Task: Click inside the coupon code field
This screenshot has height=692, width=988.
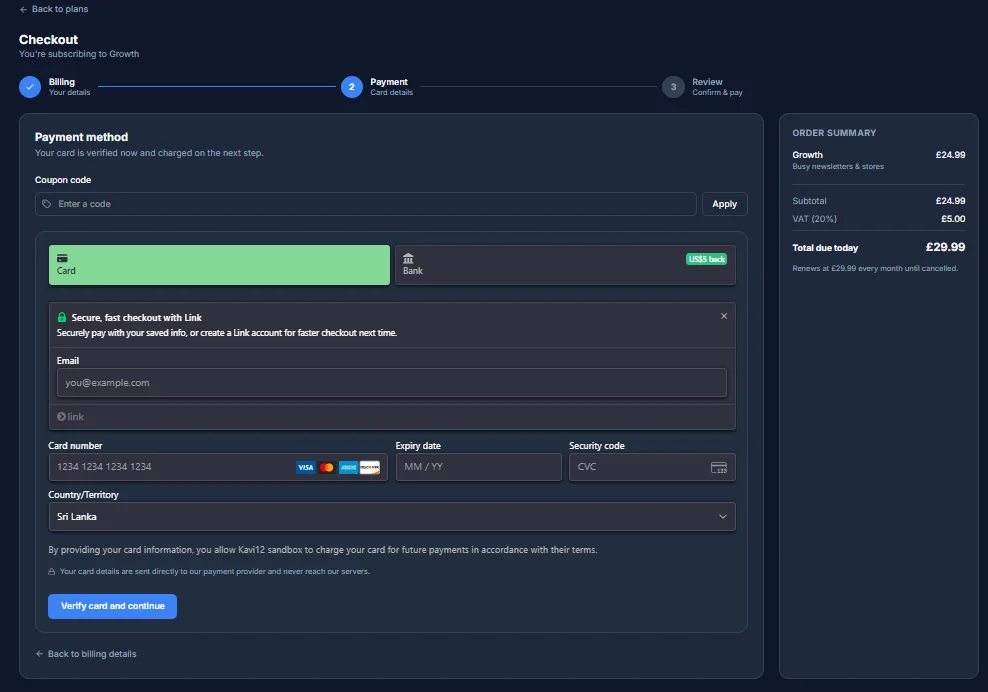Action: pos(365,204)
